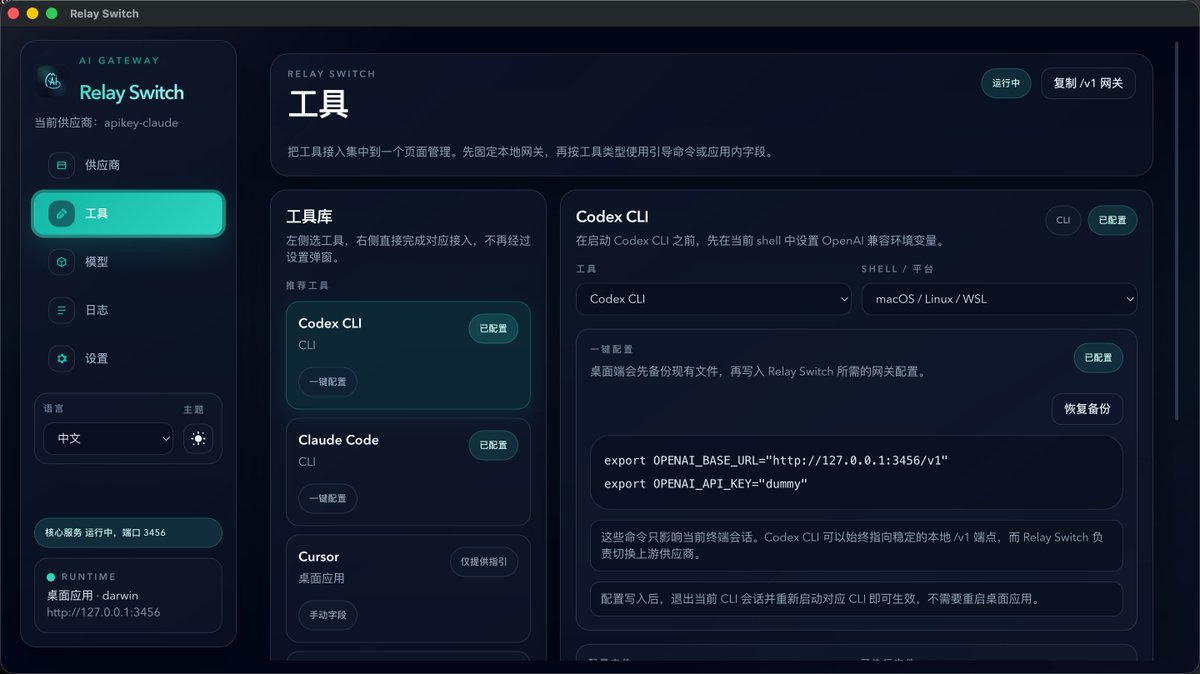Click the 恢复备份 button

(x=1087, y=409)
